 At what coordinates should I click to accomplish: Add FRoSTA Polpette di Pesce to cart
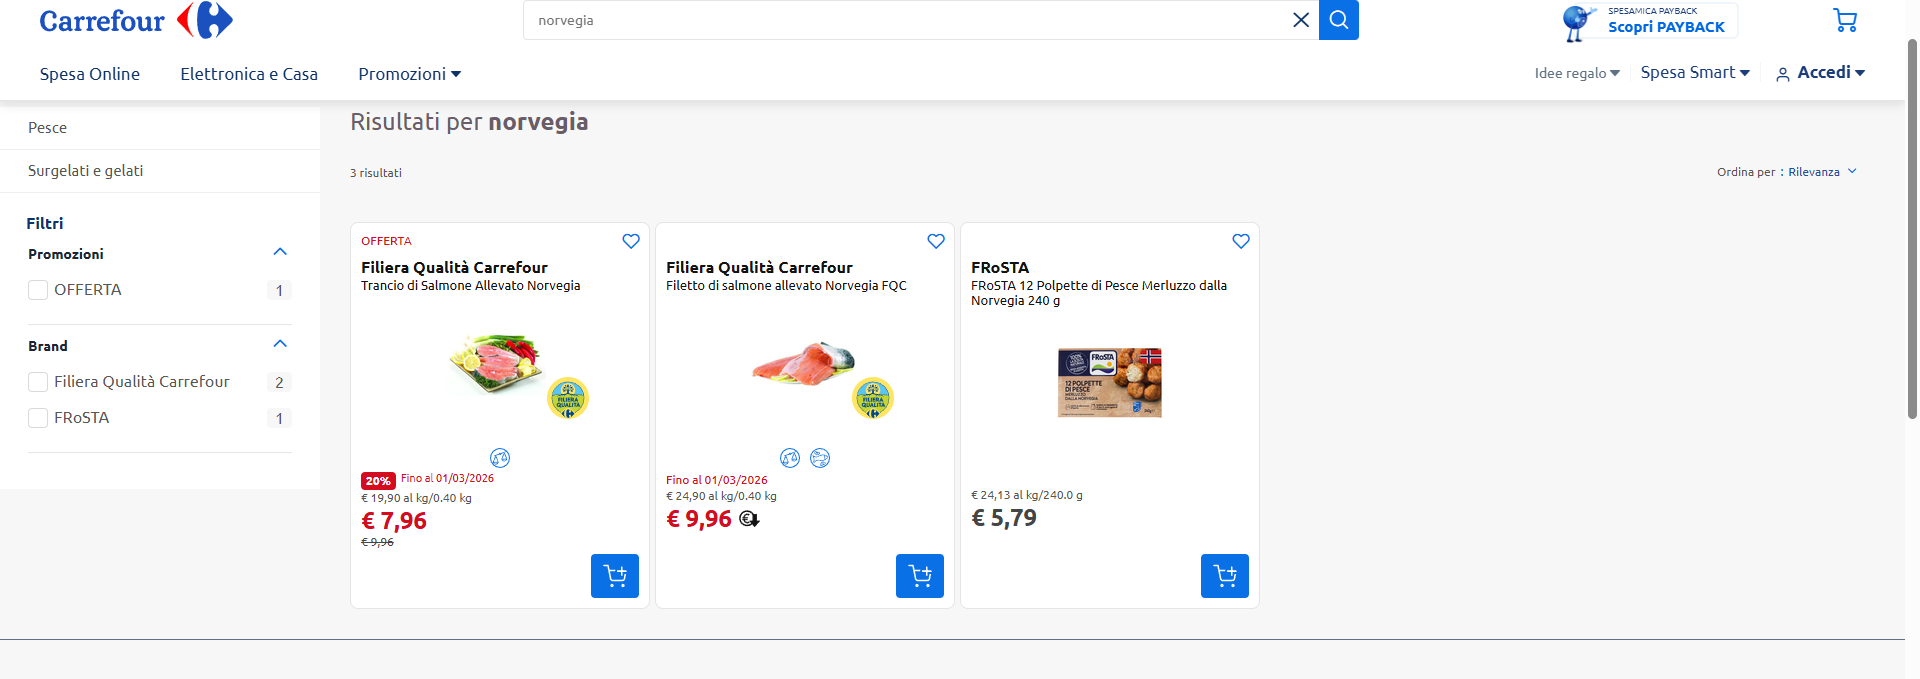tap(1225, 576)
